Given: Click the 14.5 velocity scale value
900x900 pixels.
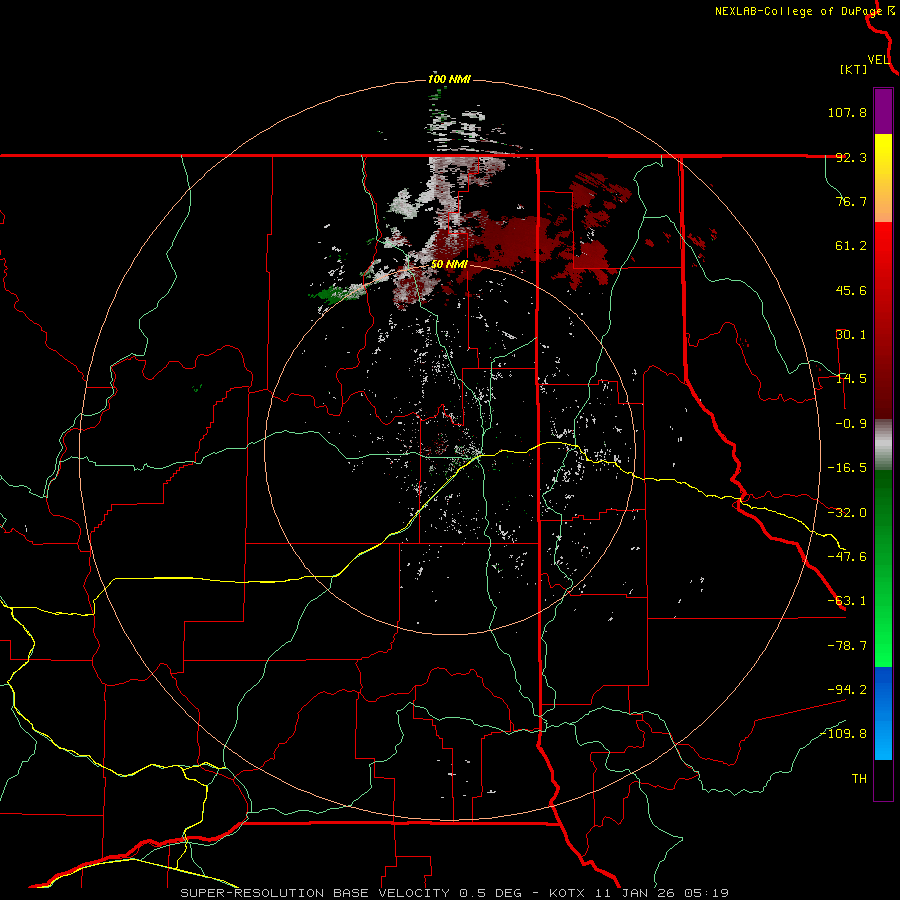Looking at the screenshot, I should (851, 379).
